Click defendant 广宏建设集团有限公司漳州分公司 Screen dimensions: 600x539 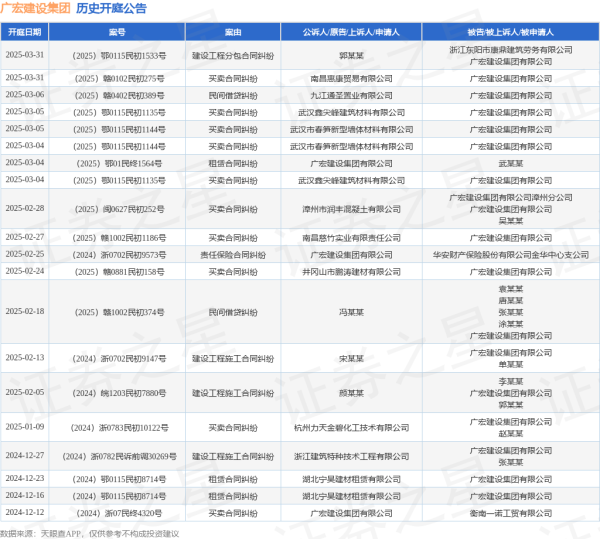coord(510,198)
